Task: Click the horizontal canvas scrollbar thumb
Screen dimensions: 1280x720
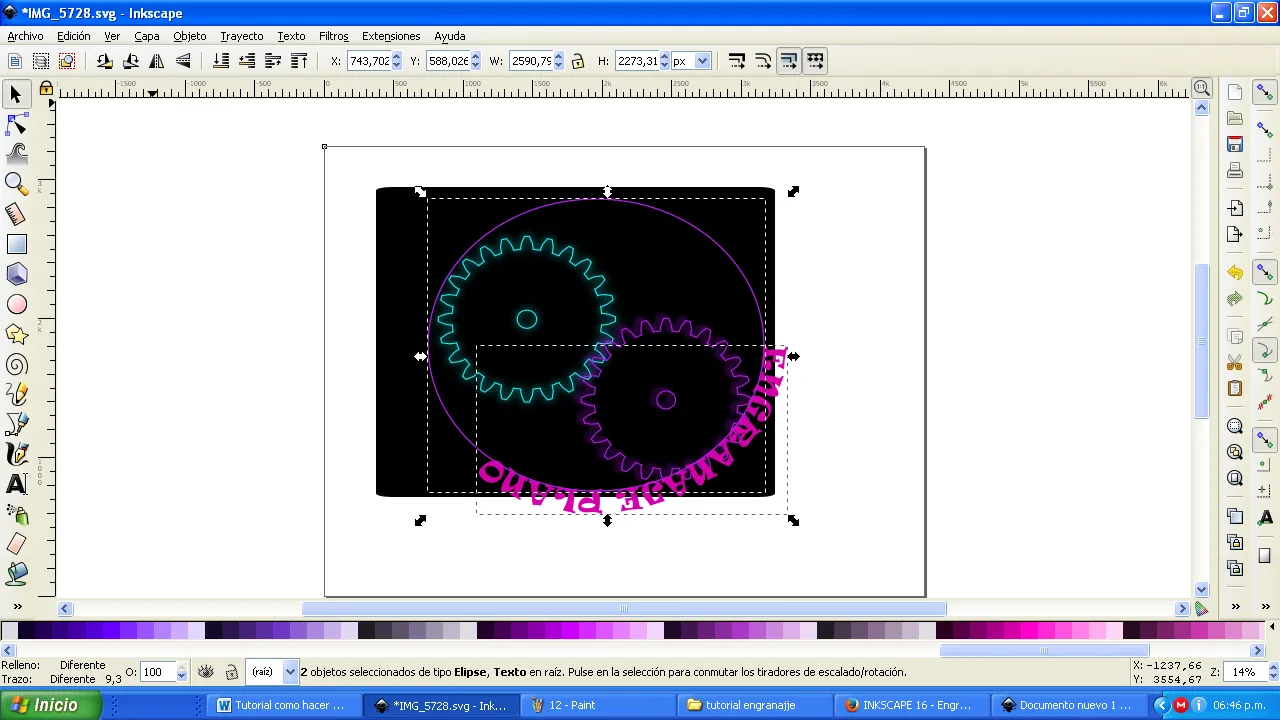Action: (x=624, y=608)
